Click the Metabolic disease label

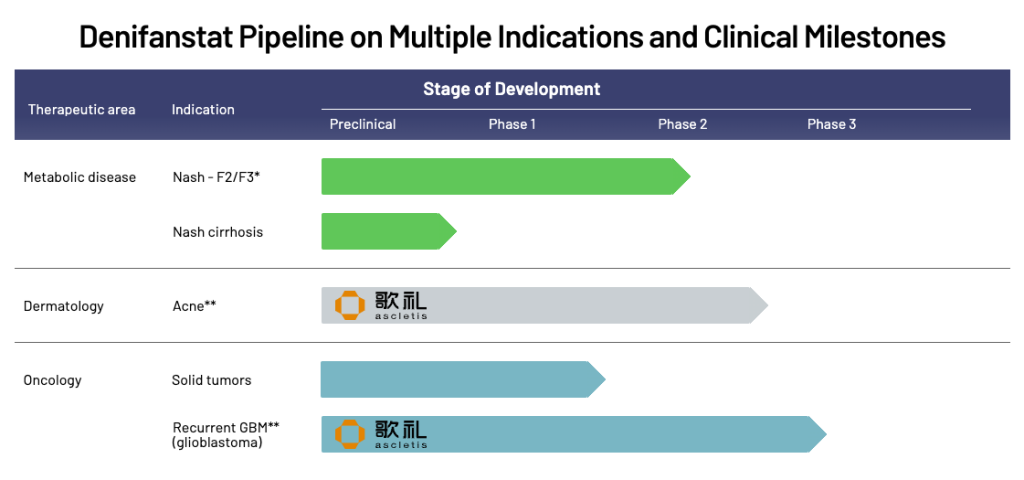80,177
